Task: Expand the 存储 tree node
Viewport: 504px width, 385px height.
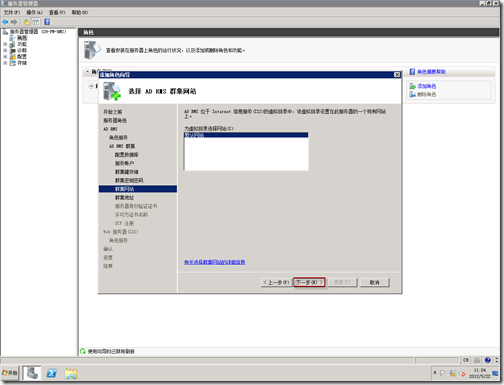Action: pos(5,63)
